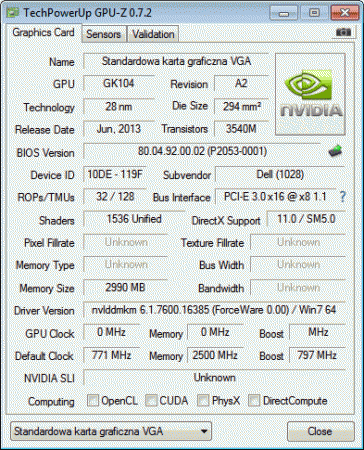Click the Pixel Fillrate Unknown field
The height and width of the screenshot is (450, 364).
pyautogui.click(x=126, y=242)
